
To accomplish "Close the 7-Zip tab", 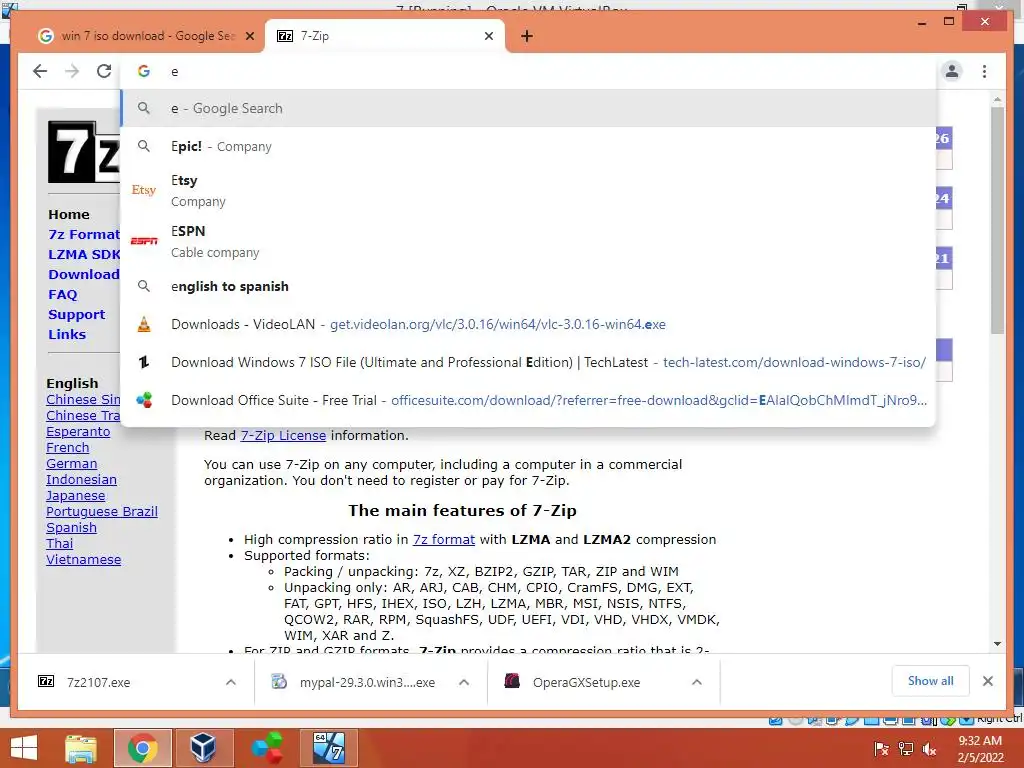I will (488, 36).
